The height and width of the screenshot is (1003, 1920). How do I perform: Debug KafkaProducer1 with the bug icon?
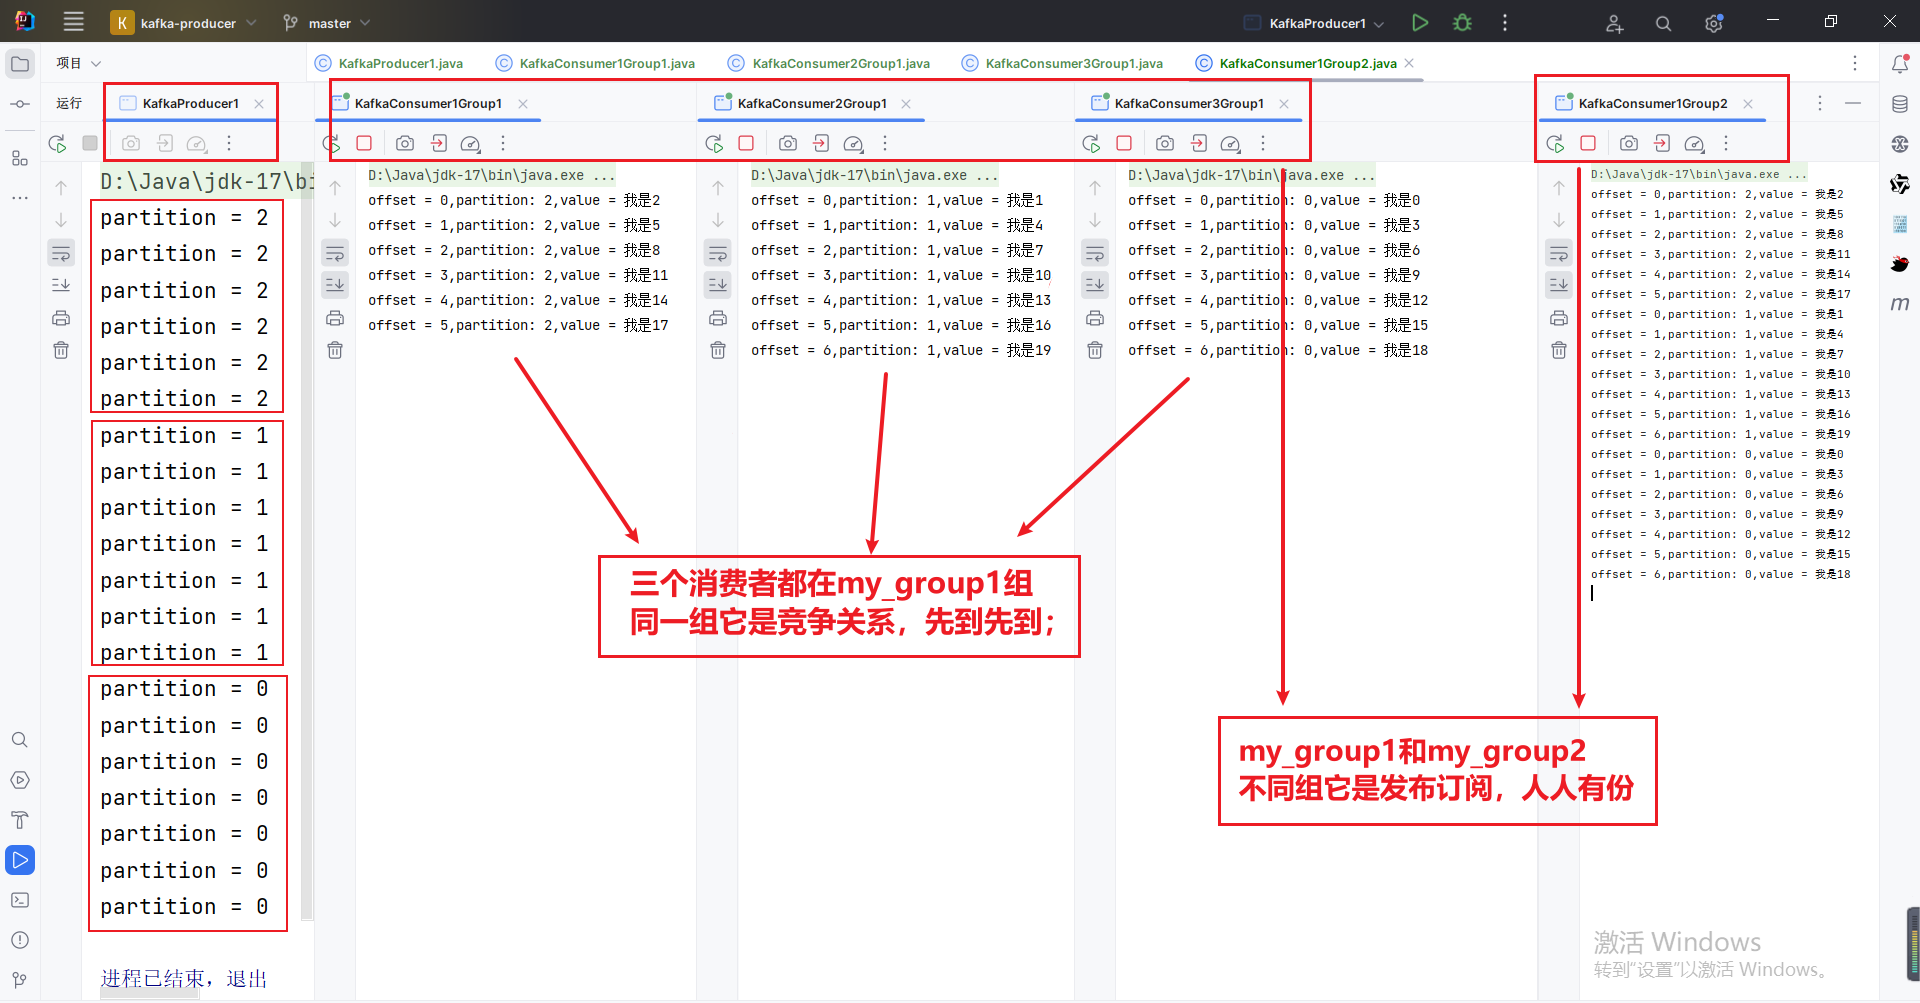[x=1462, y=22]
